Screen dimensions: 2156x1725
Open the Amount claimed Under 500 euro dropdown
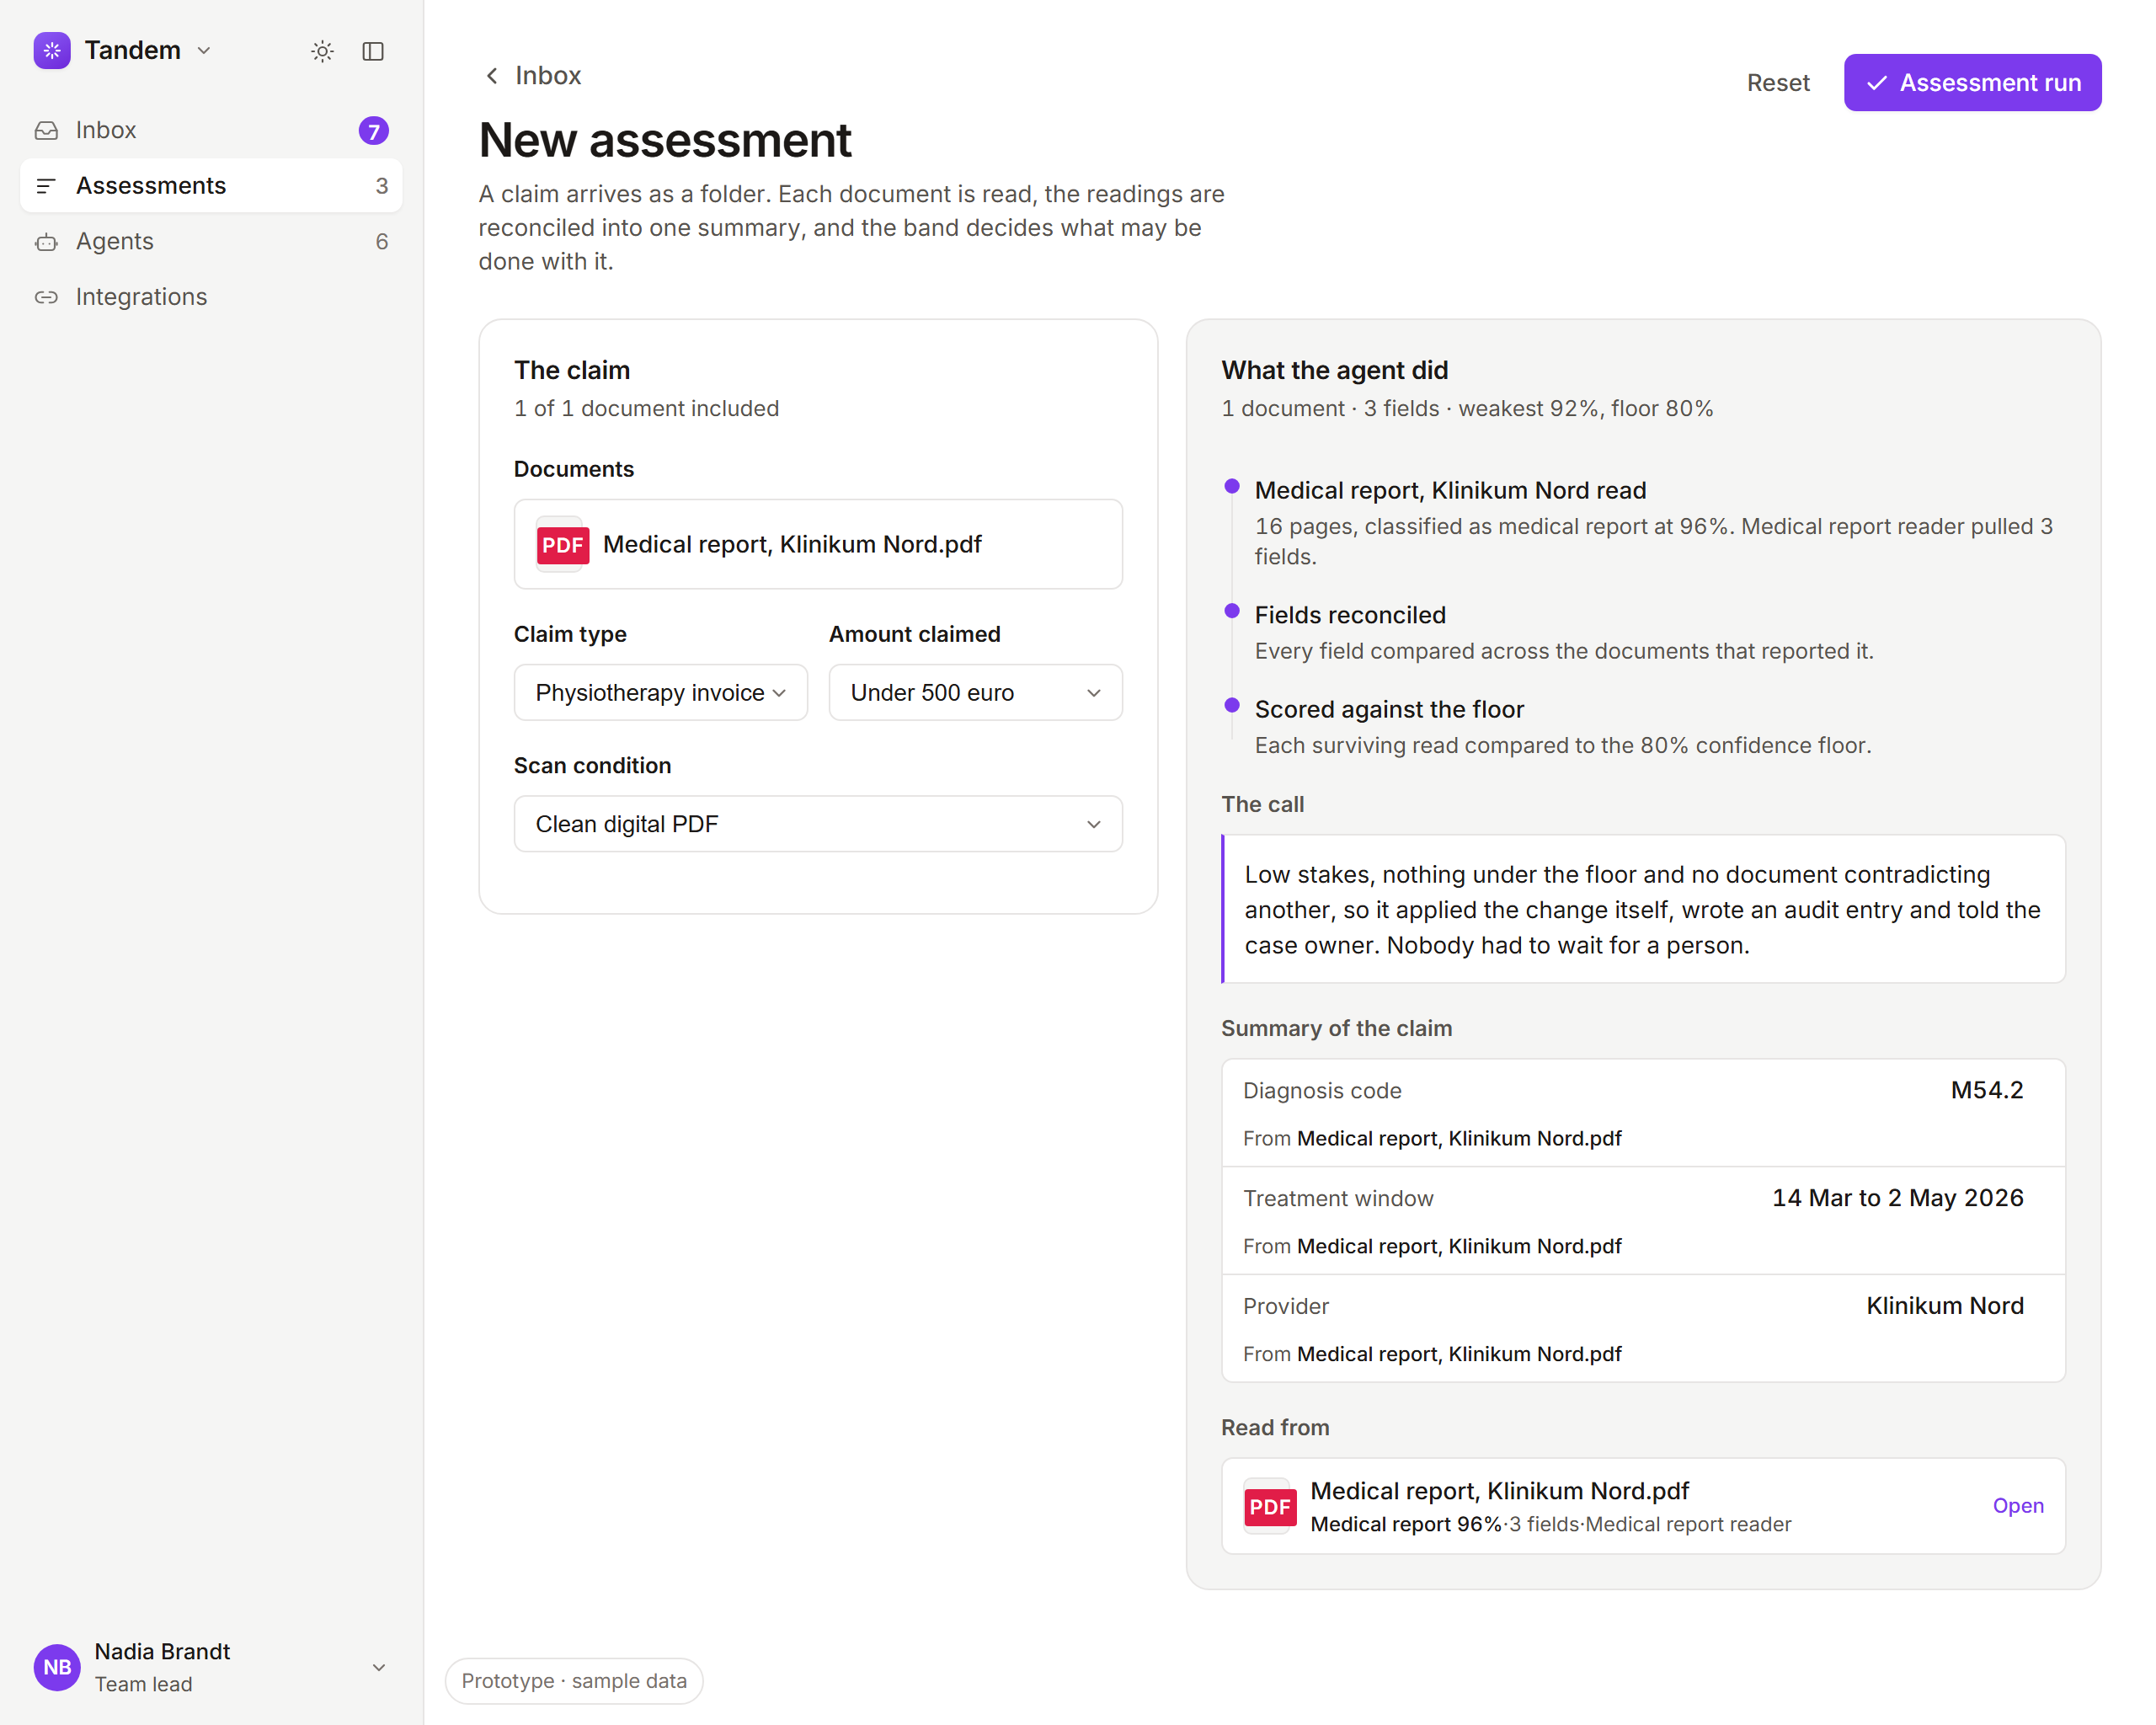pyautogui.click(x=975, y=692)
